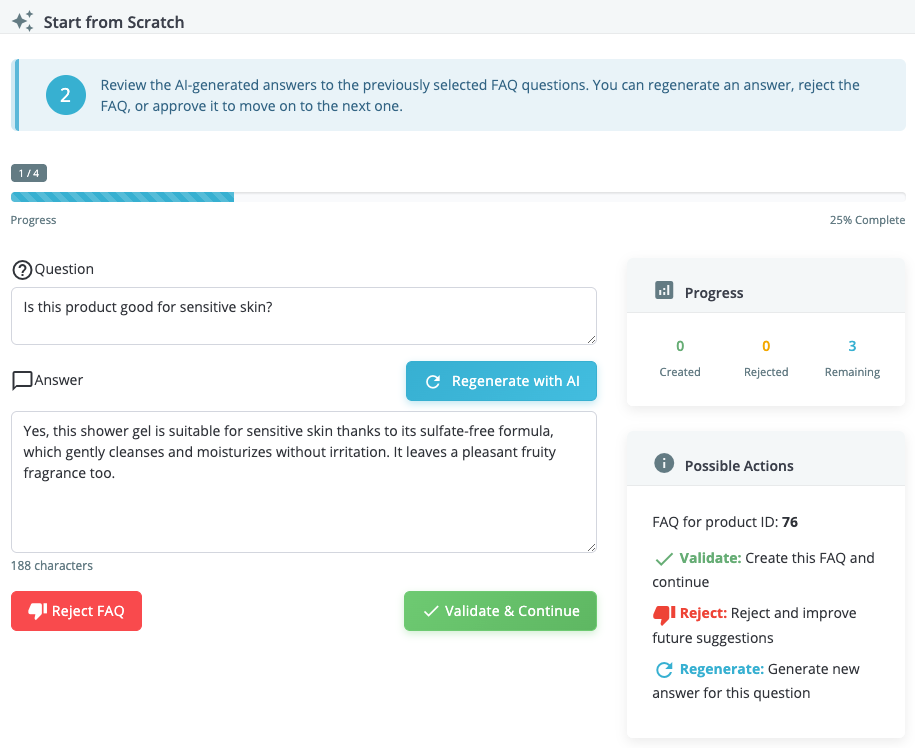Click the striped progress bar
This screenshot has height=748, width=915.
point(122,197)
